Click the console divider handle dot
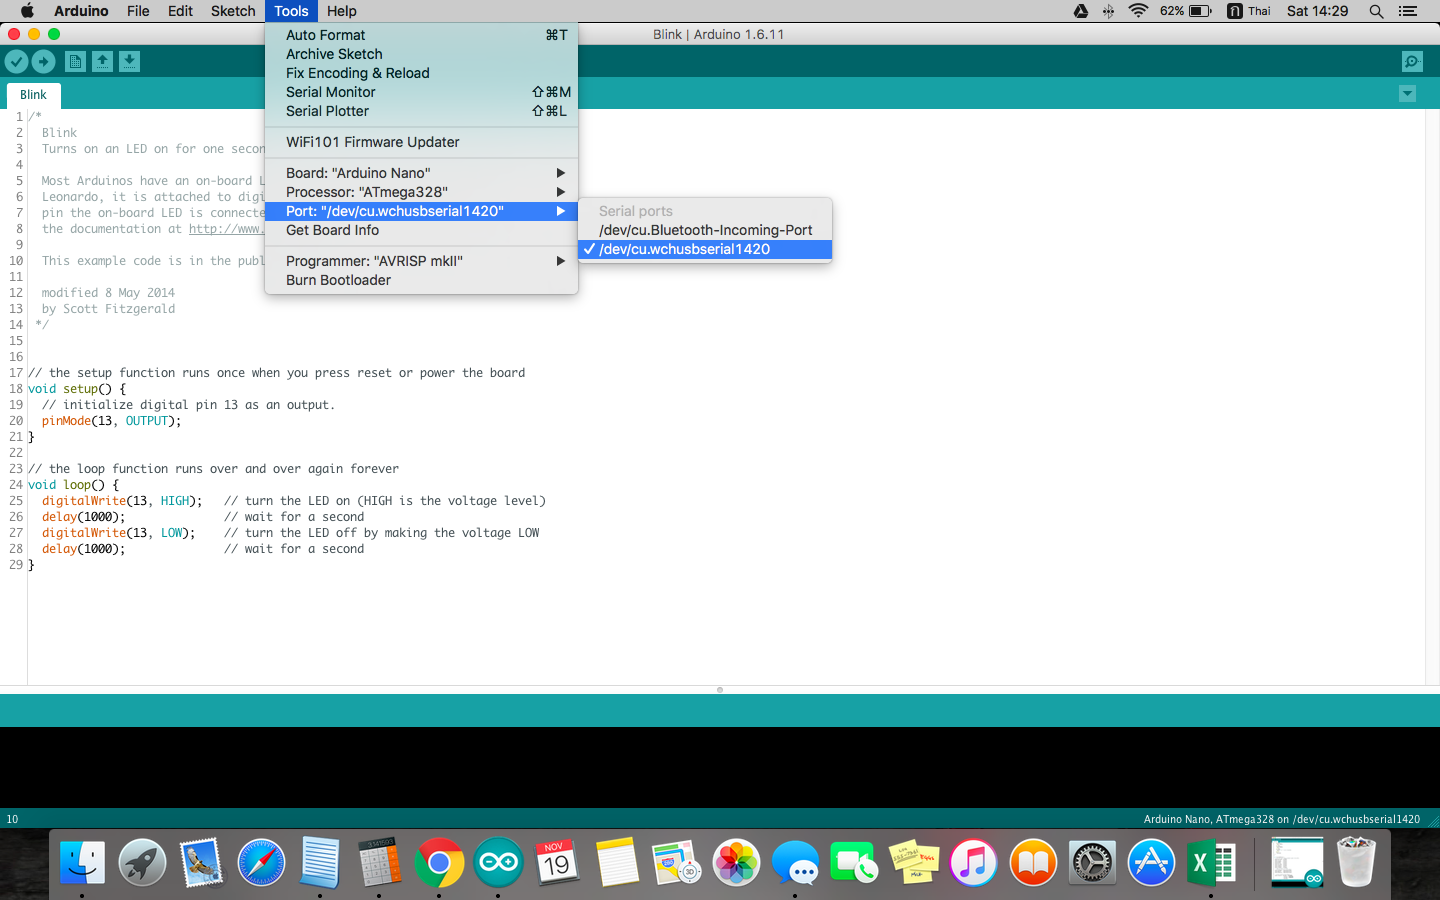Screen dimensions: 1440x900 [720, 690]
